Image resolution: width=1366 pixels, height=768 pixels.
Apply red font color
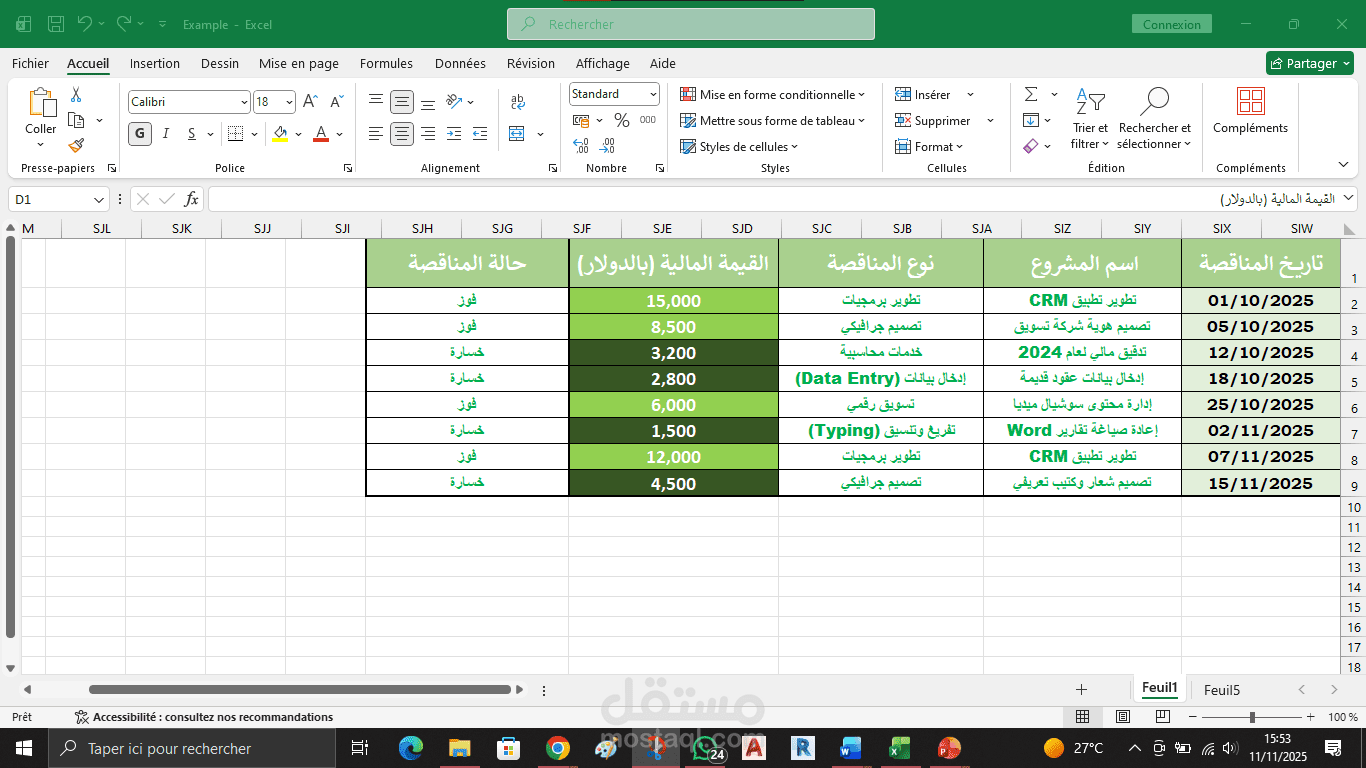click(x=321, y=134)
